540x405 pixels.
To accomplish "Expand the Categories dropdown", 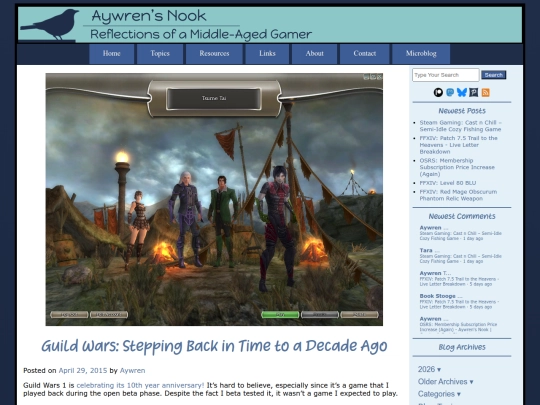I will point(439,394).
